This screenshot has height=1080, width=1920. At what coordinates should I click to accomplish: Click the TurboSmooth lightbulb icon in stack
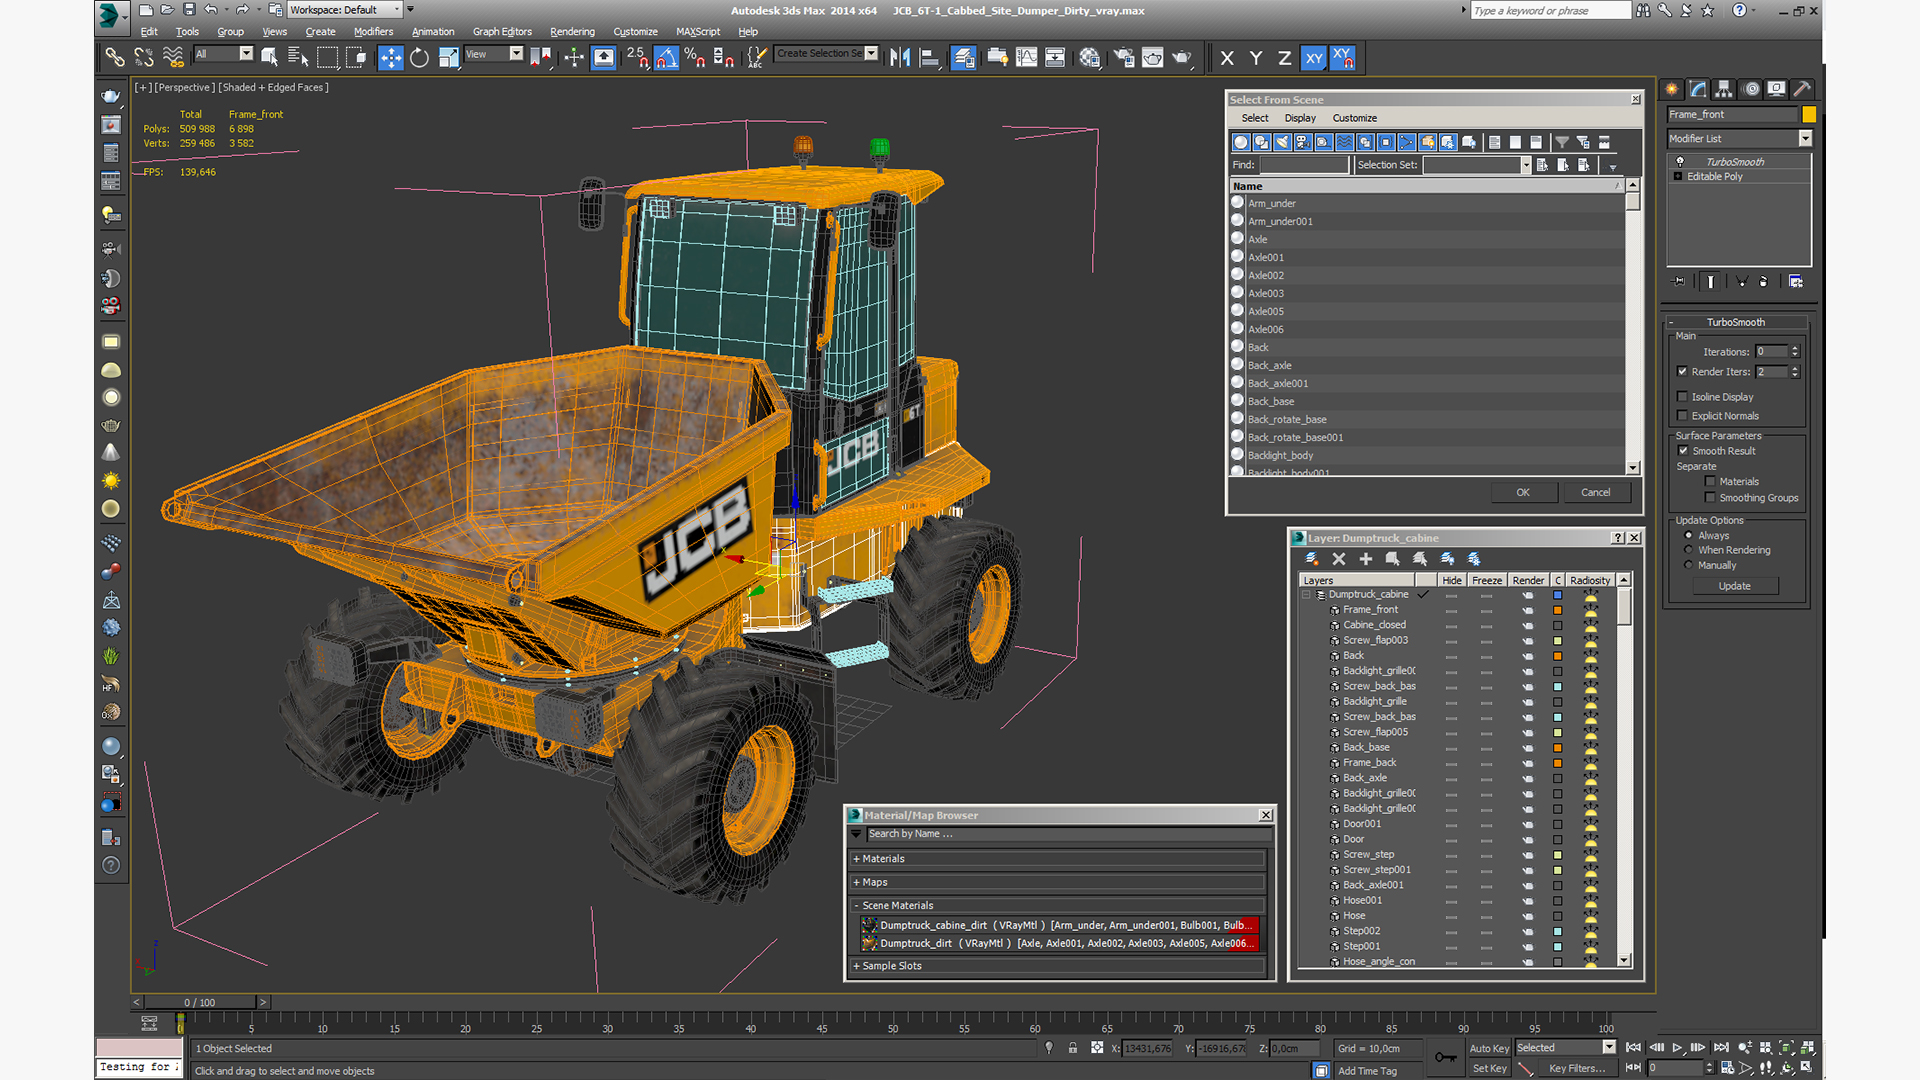pyautogui.click(x=1680, y=162)
